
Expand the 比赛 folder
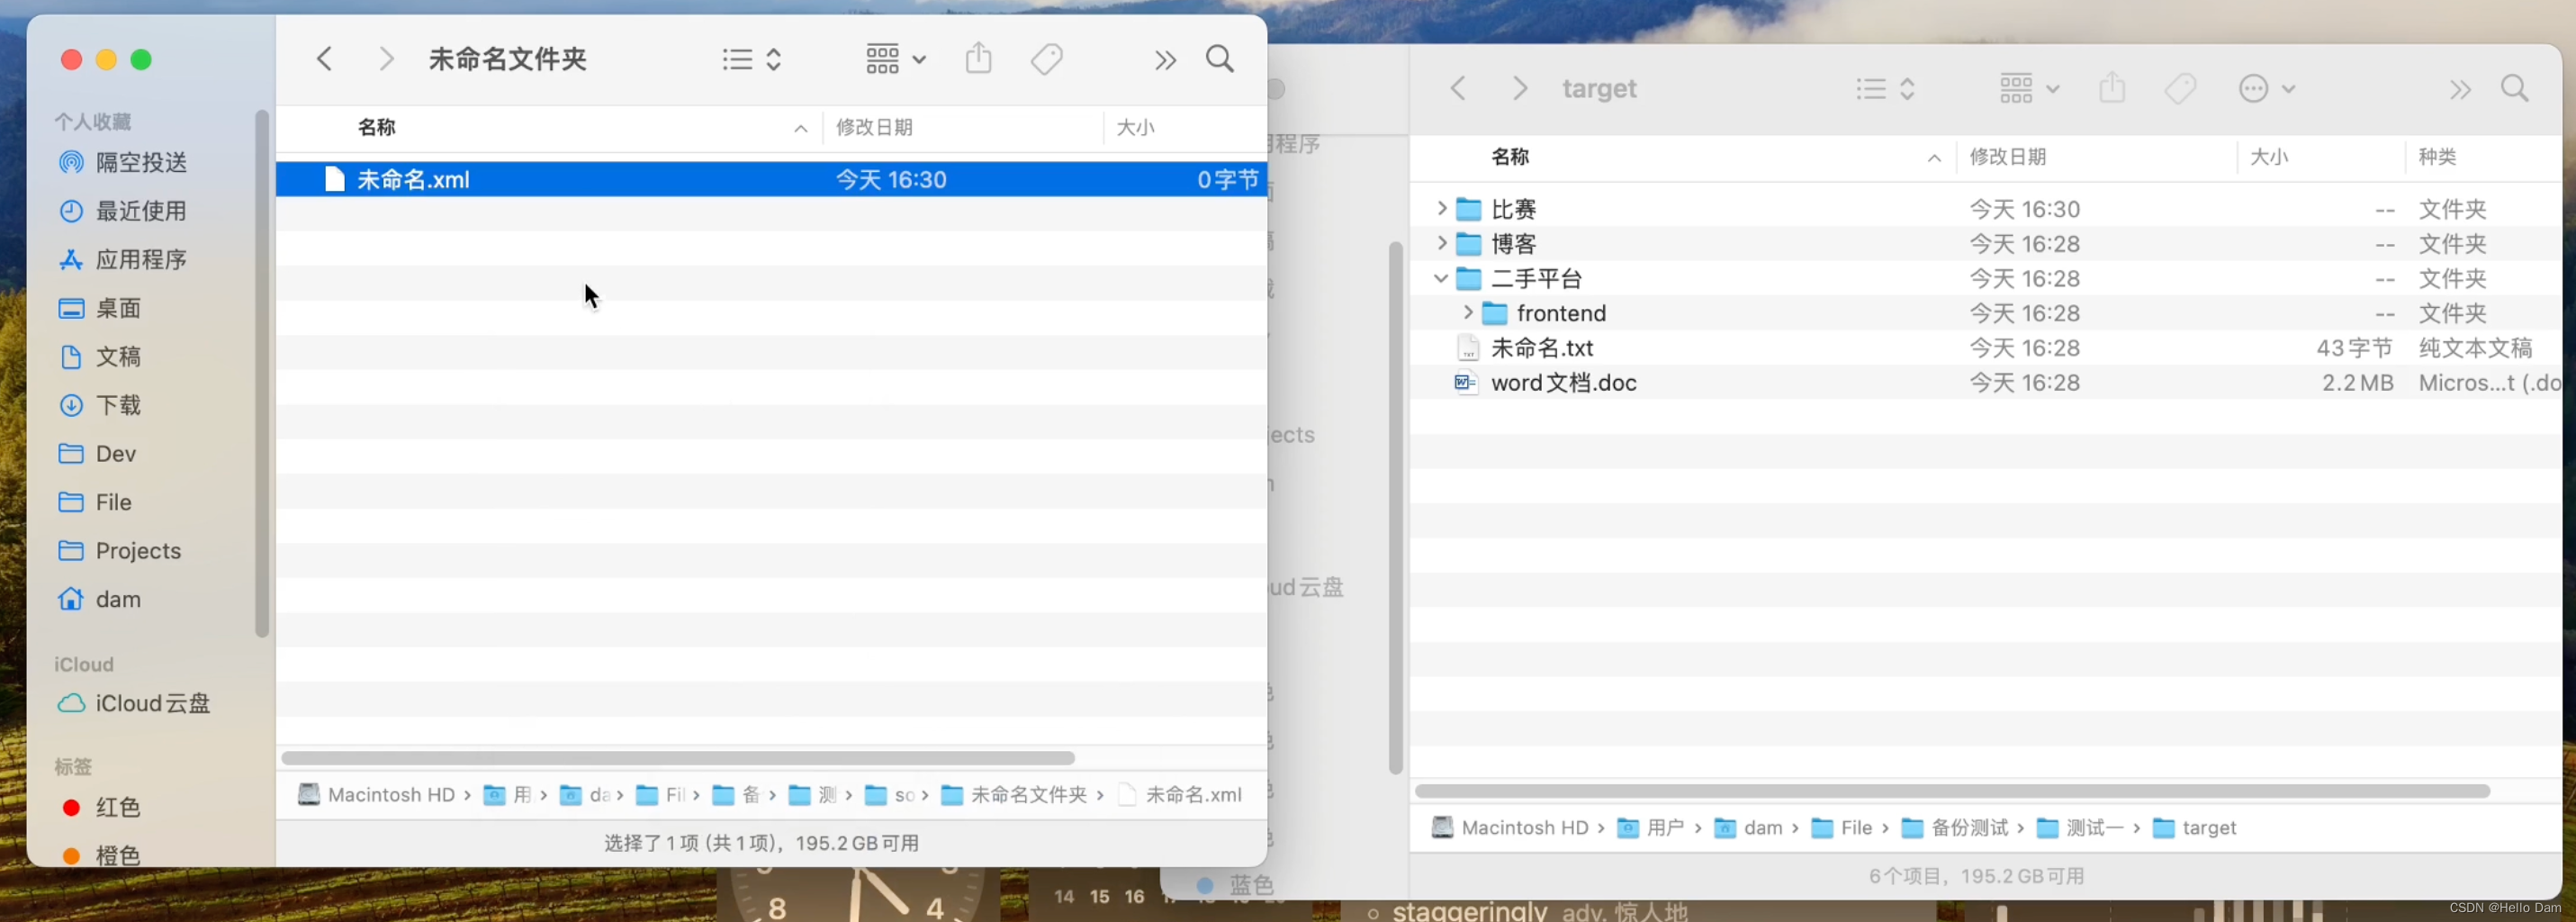pyautogui.click(x=1441, y=209)
